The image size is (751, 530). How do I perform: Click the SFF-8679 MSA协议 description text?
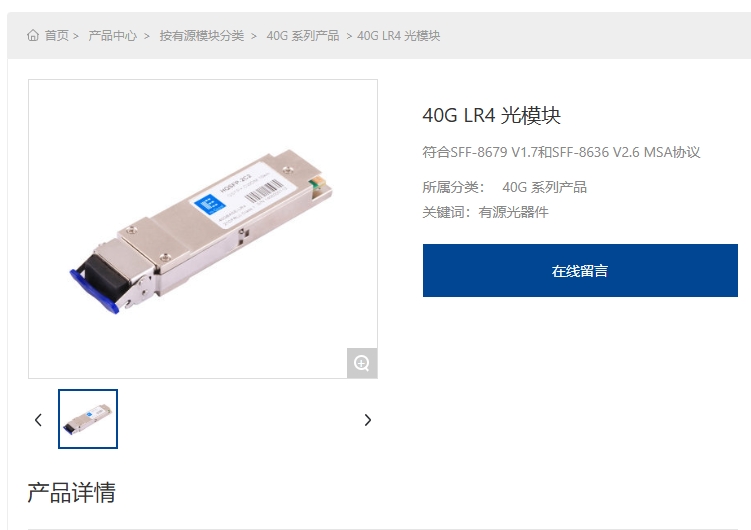click(x=561, y=152)
